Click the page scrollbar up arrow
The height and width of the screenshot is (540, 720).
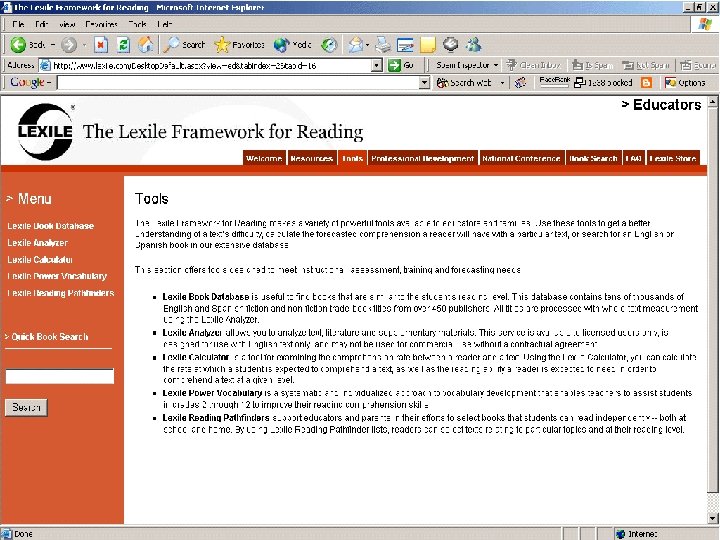coord(713,102)
